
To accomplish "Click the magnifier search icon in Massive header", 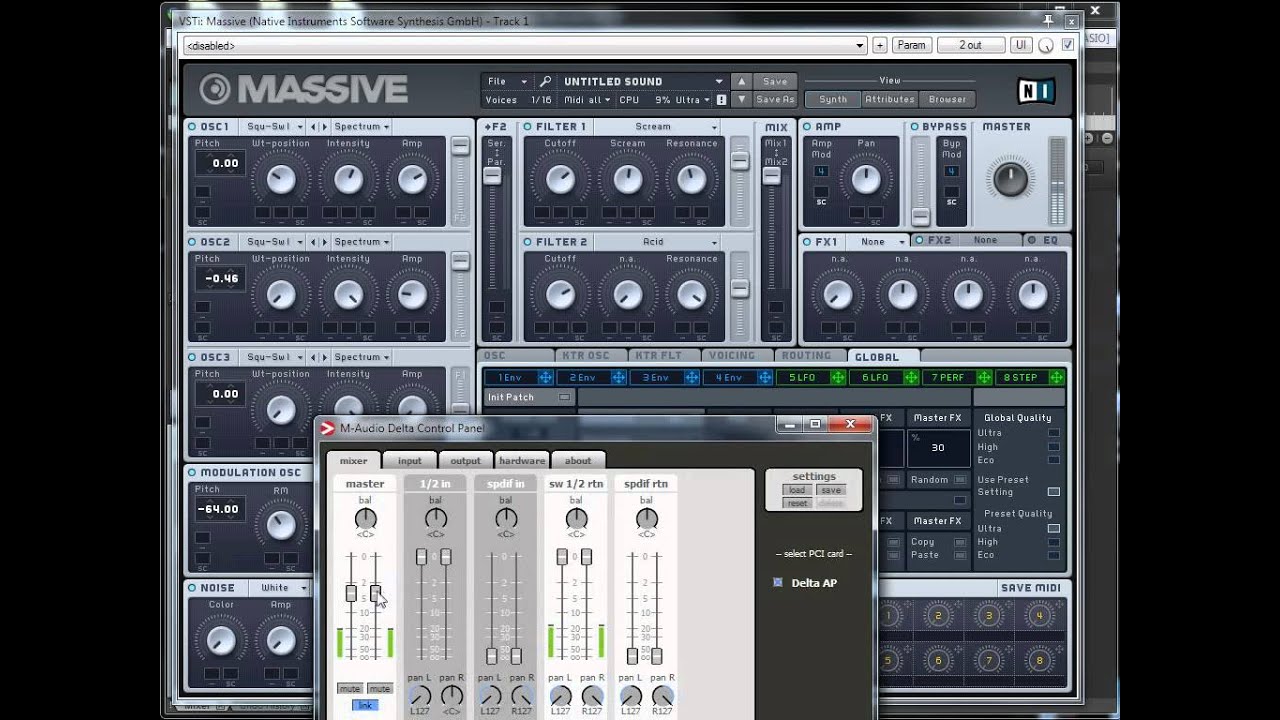I will tap(545, 81).
